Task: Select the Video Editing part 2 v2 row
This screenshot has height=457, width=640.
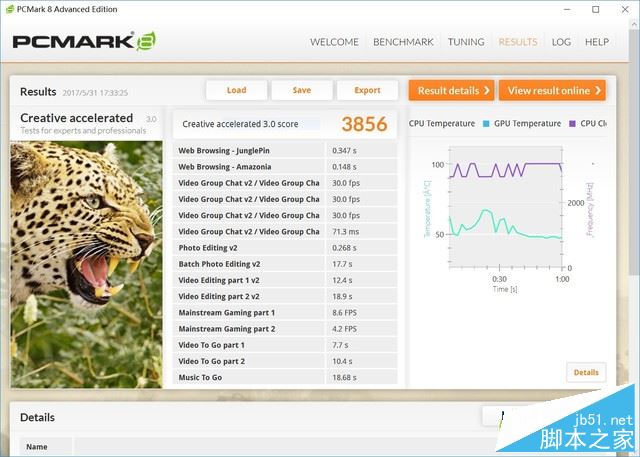Action: [285, 296]
